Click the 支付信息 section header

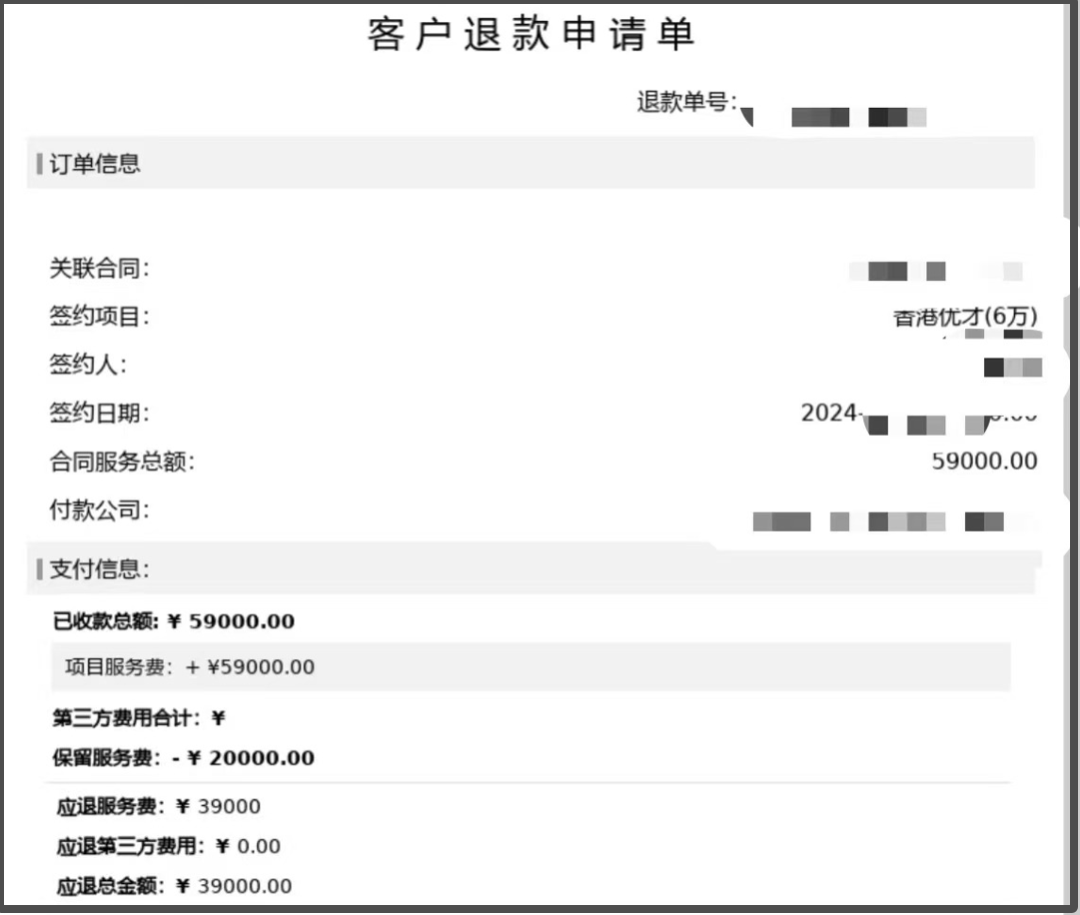click(99, 569)
